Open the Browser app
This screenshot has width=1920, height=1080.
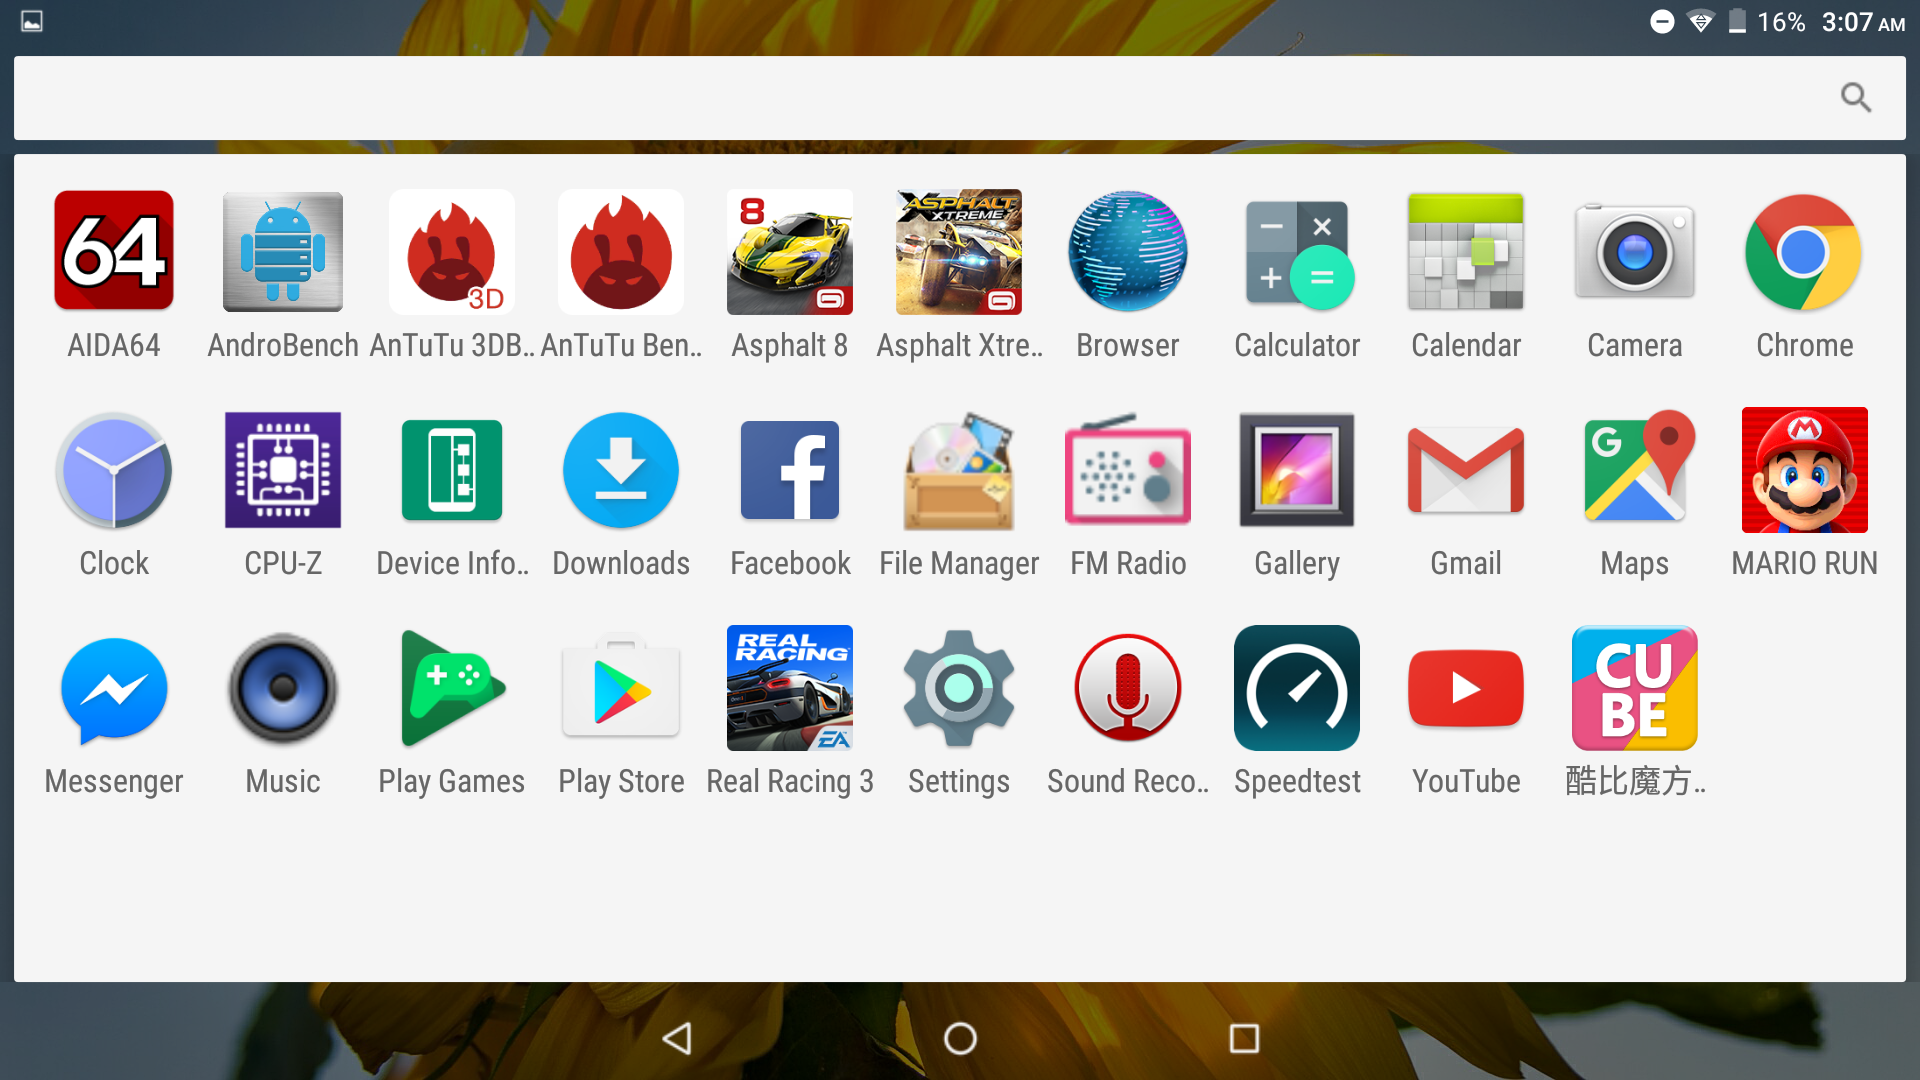tap(1128, 252)
